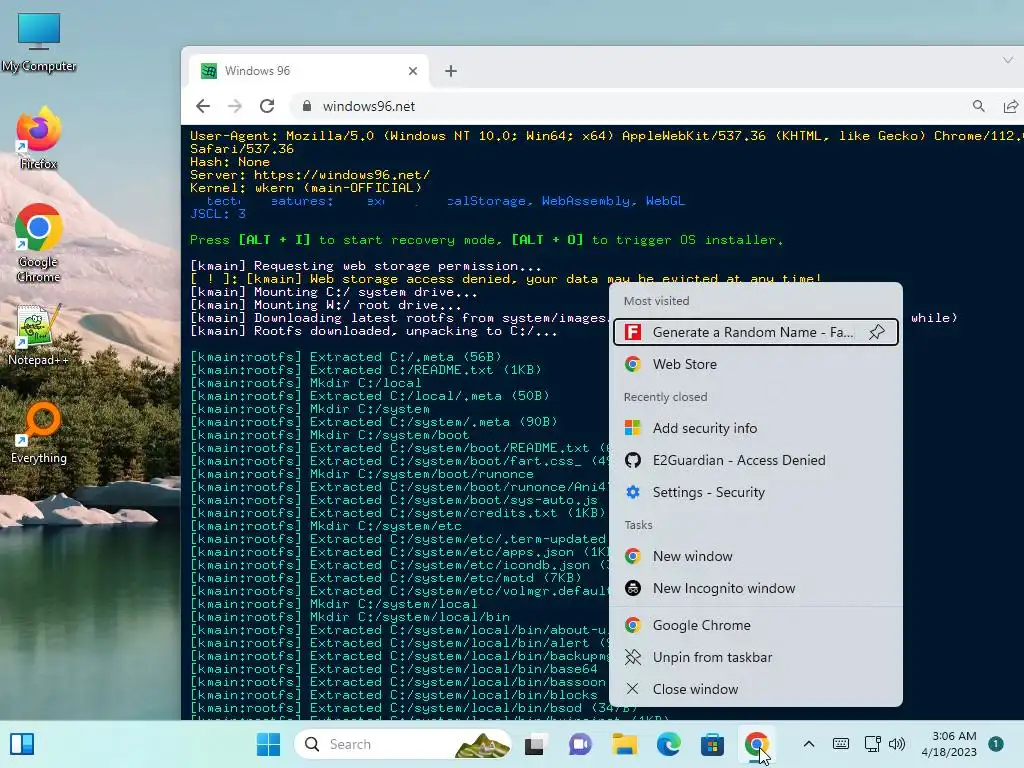Choose New window task
Viewport: 1024px width, 768px height.
(756, 556)
